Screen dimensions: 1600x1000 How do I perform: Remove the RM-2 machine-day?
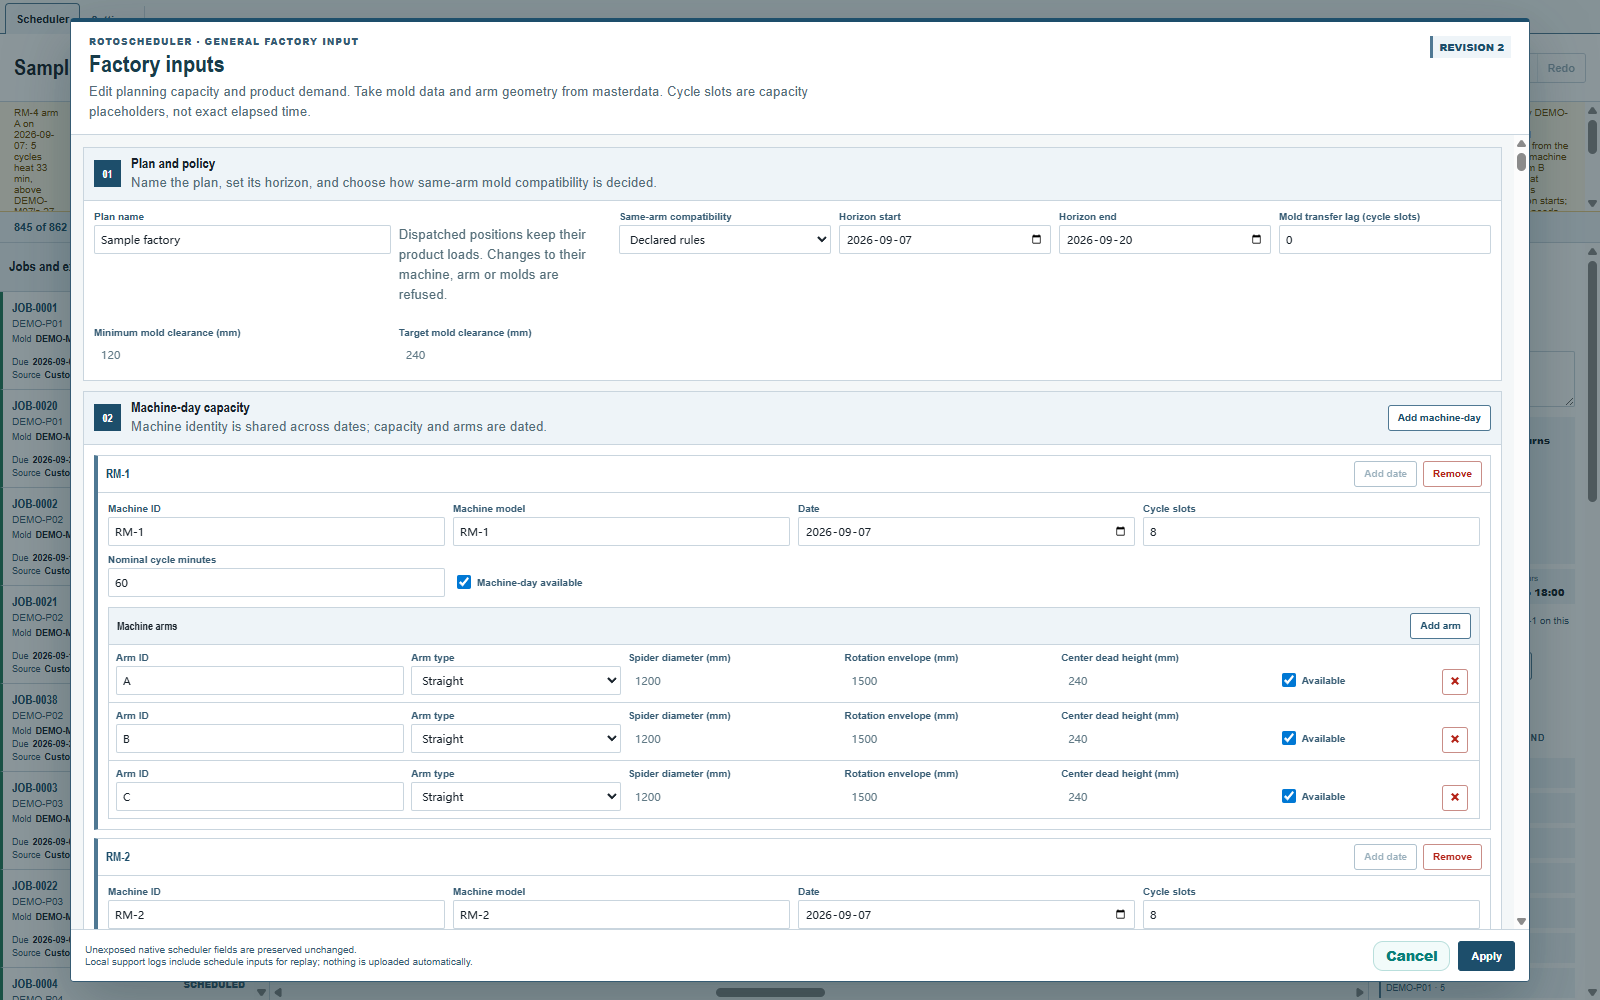1452,857
